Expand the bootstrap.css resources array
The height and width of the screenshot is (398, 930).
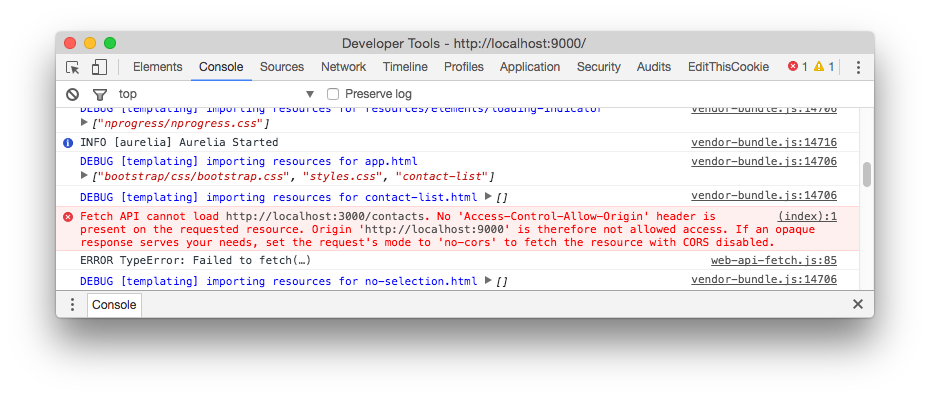[84, 176]
